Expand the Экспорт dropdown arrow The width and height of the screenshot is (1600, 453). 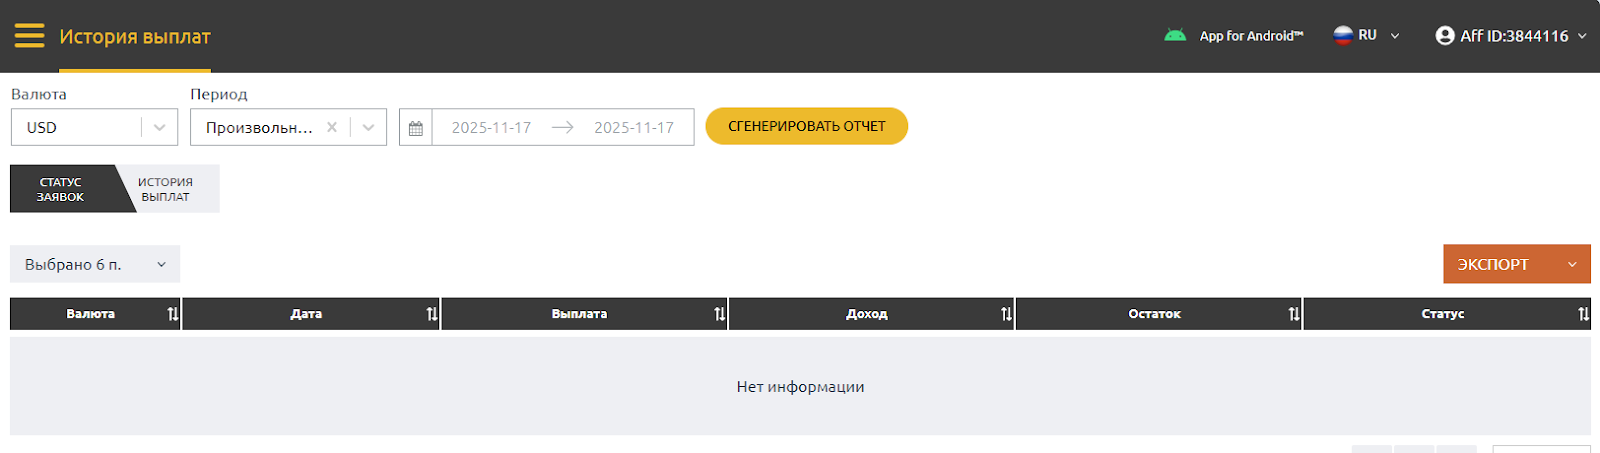click(1572, 265)
